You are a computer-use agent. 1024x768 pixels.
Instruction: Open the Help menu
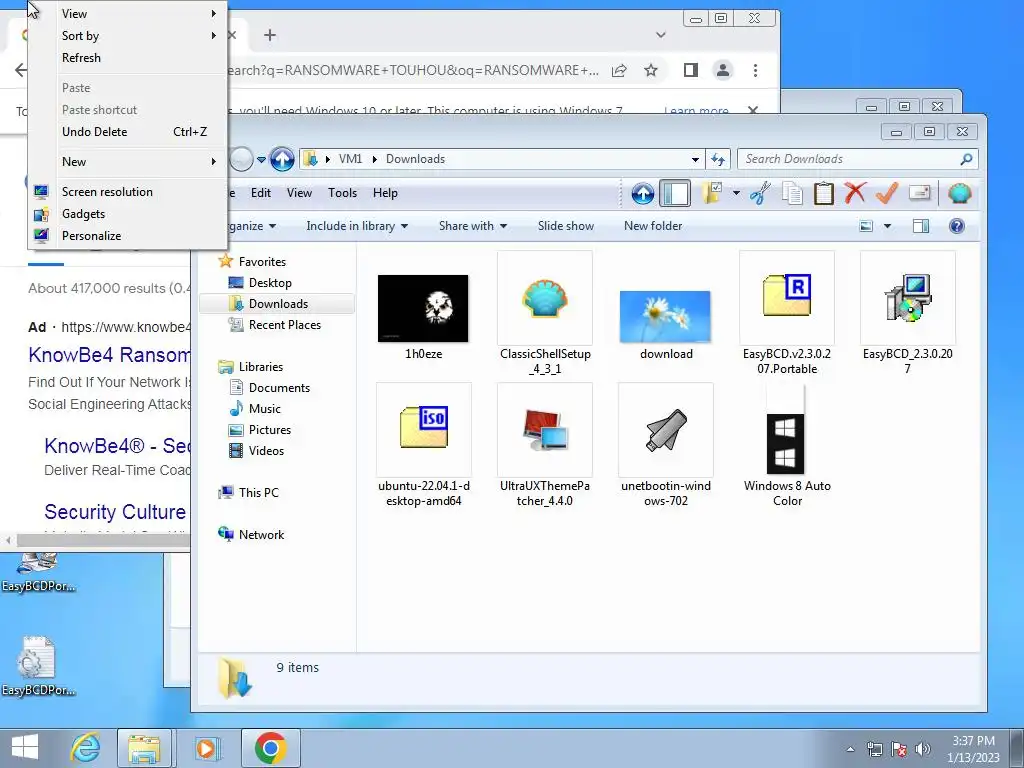(385, 193)
